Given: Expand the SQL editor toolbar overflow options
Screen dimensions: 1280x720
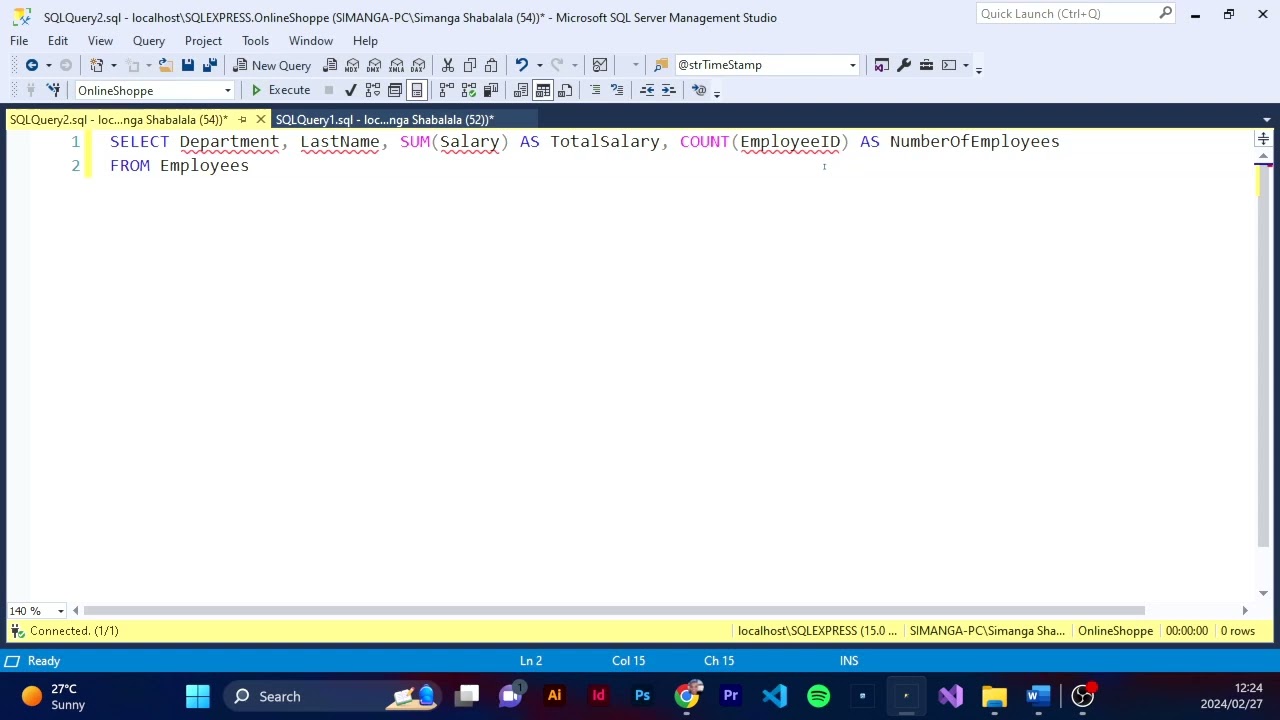Looking at the screenshot, I should coord(716,92).
